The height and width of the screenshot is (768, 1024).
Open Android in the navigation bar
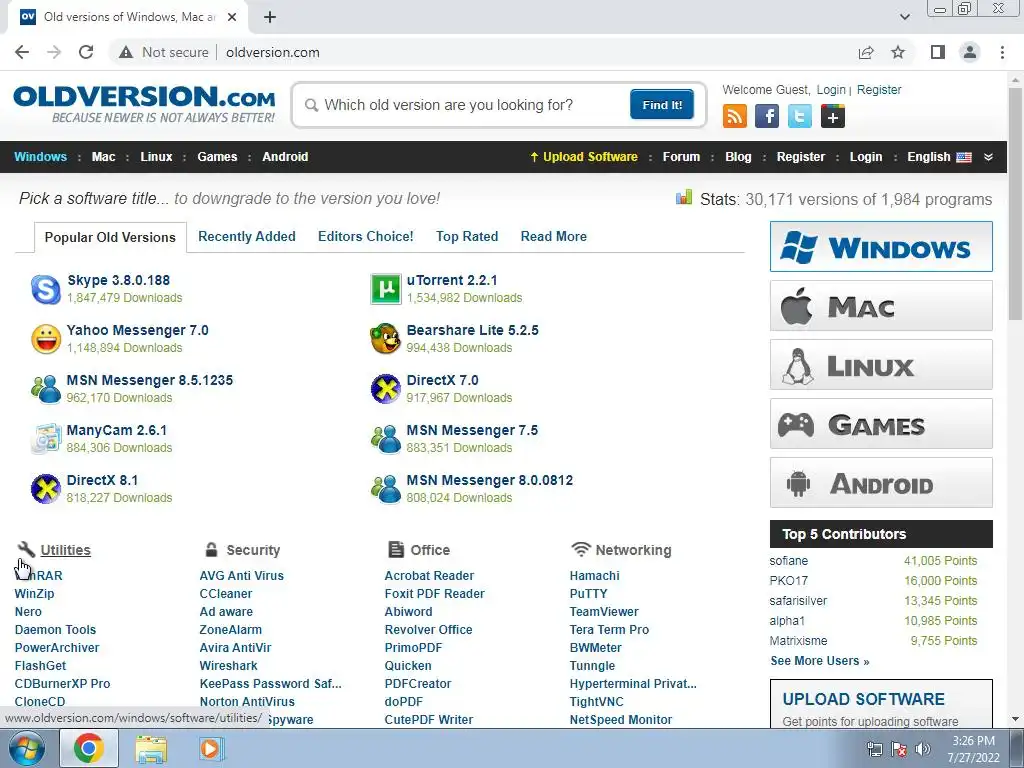[x=285, y=157]
